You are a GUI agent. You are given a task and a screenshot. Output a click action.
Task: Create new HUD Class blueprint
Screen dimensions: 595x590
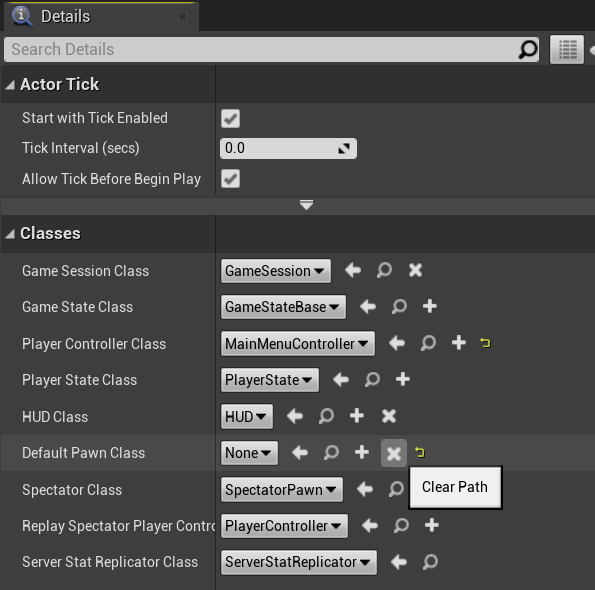pos(357,416)
